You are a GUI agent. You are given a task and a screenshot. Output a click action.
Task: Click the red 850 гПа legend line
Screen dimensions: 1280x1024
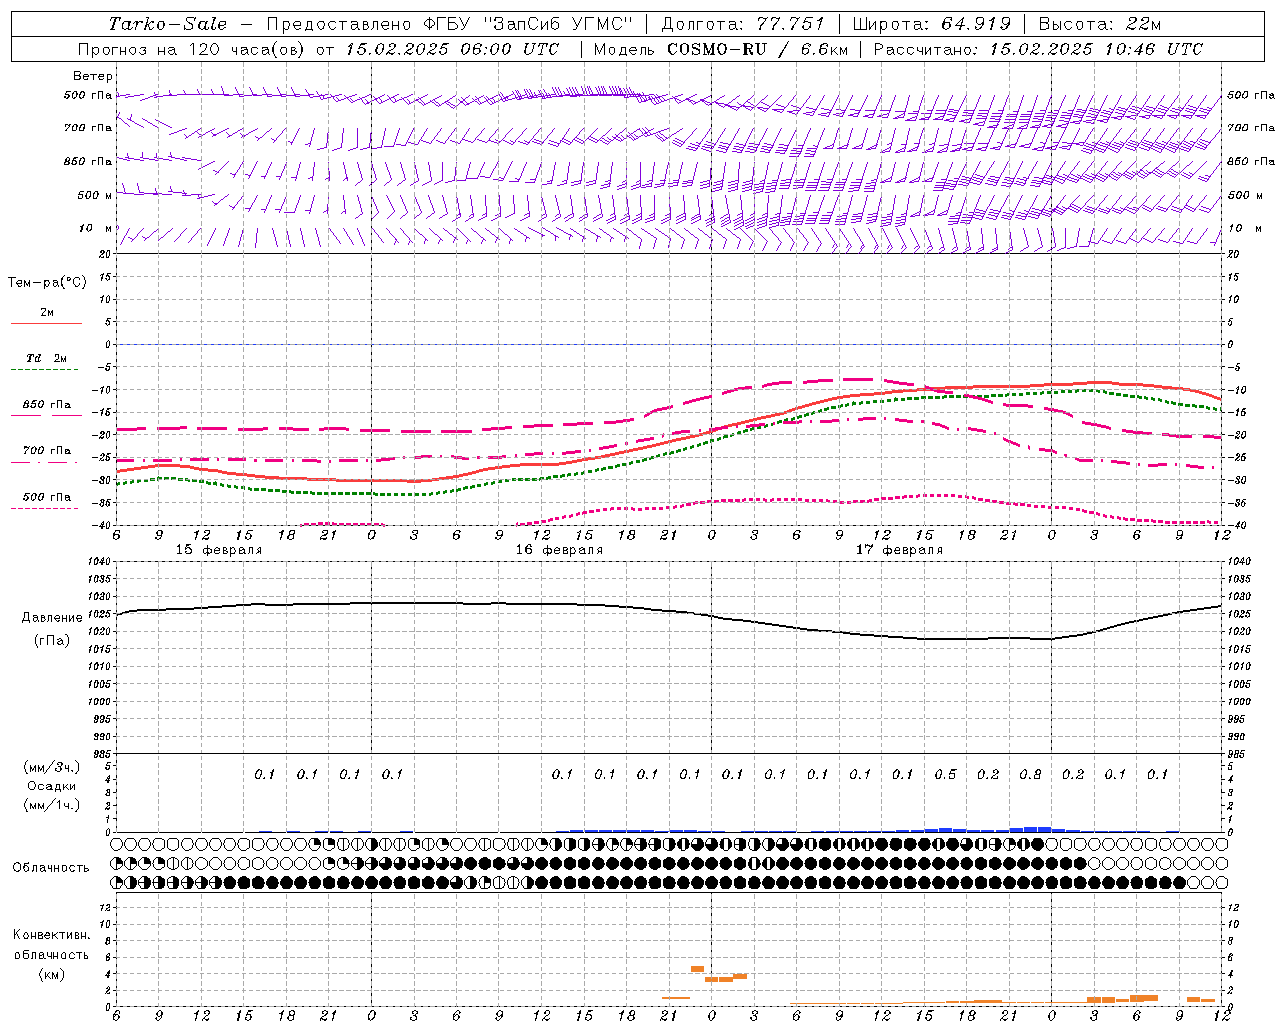point(46,415)
